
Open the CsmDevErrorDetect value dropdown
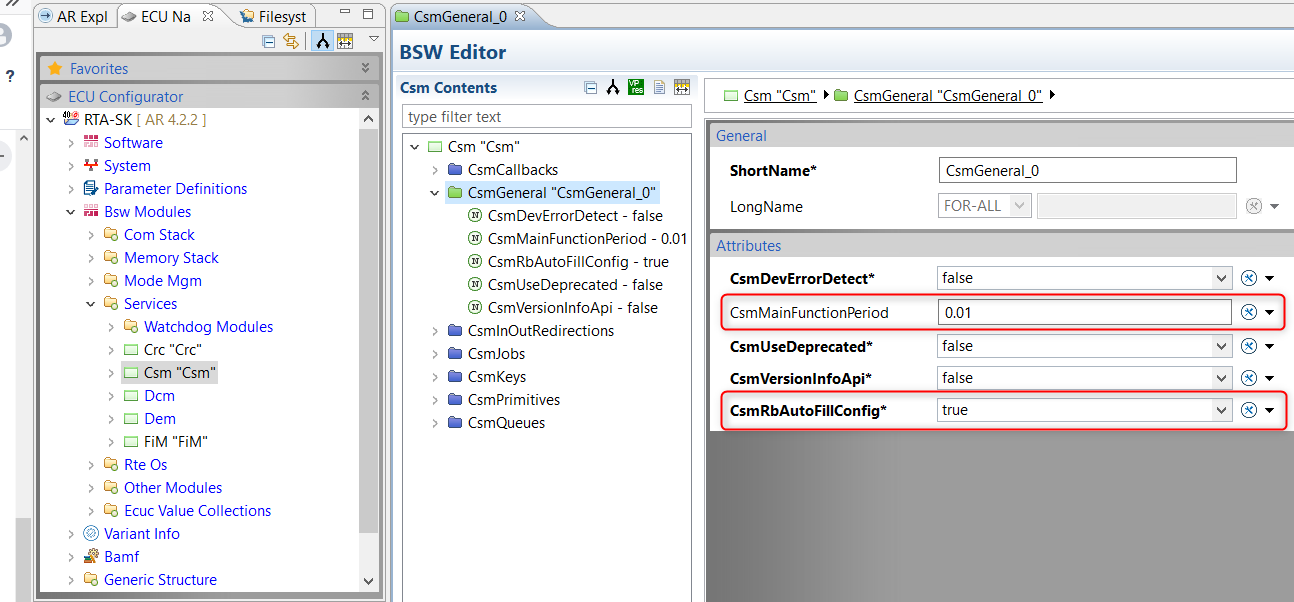coord(1221,278)
